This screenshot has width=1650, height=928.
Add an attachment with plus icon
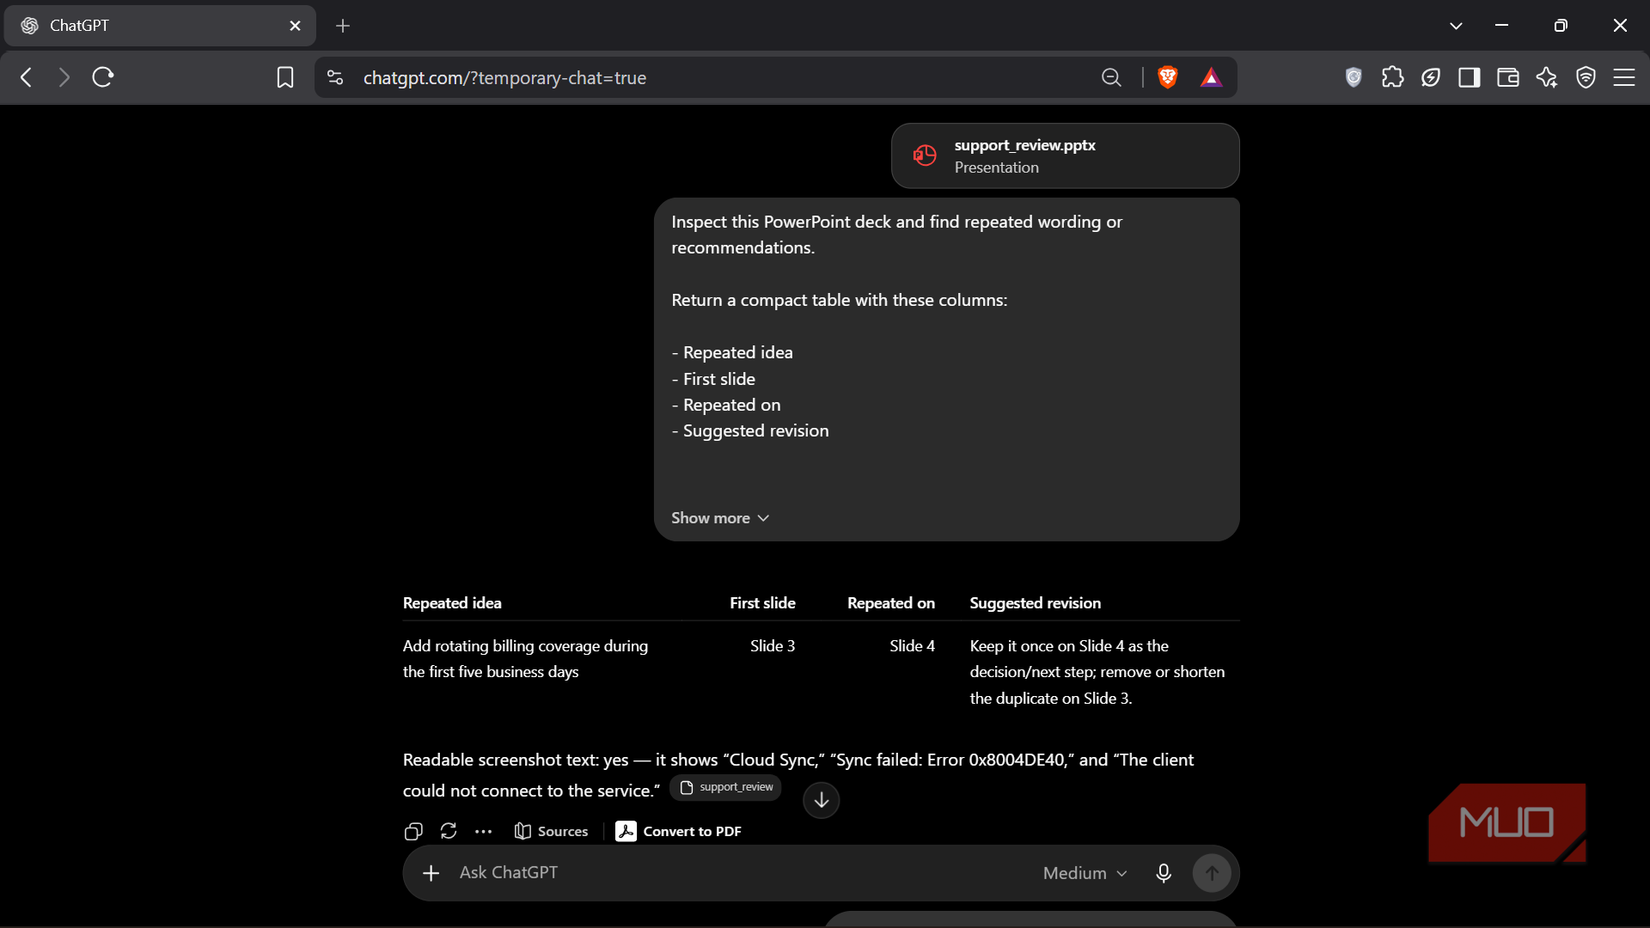(431, 873)
